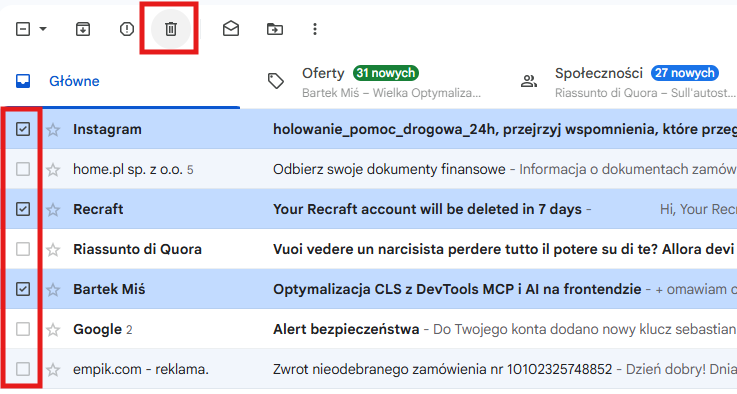Image resolution: width=737 pixels, height=394 pixels.
Task: Check the Riassunto di Quora email checkbox
Action: pos(23,249)
